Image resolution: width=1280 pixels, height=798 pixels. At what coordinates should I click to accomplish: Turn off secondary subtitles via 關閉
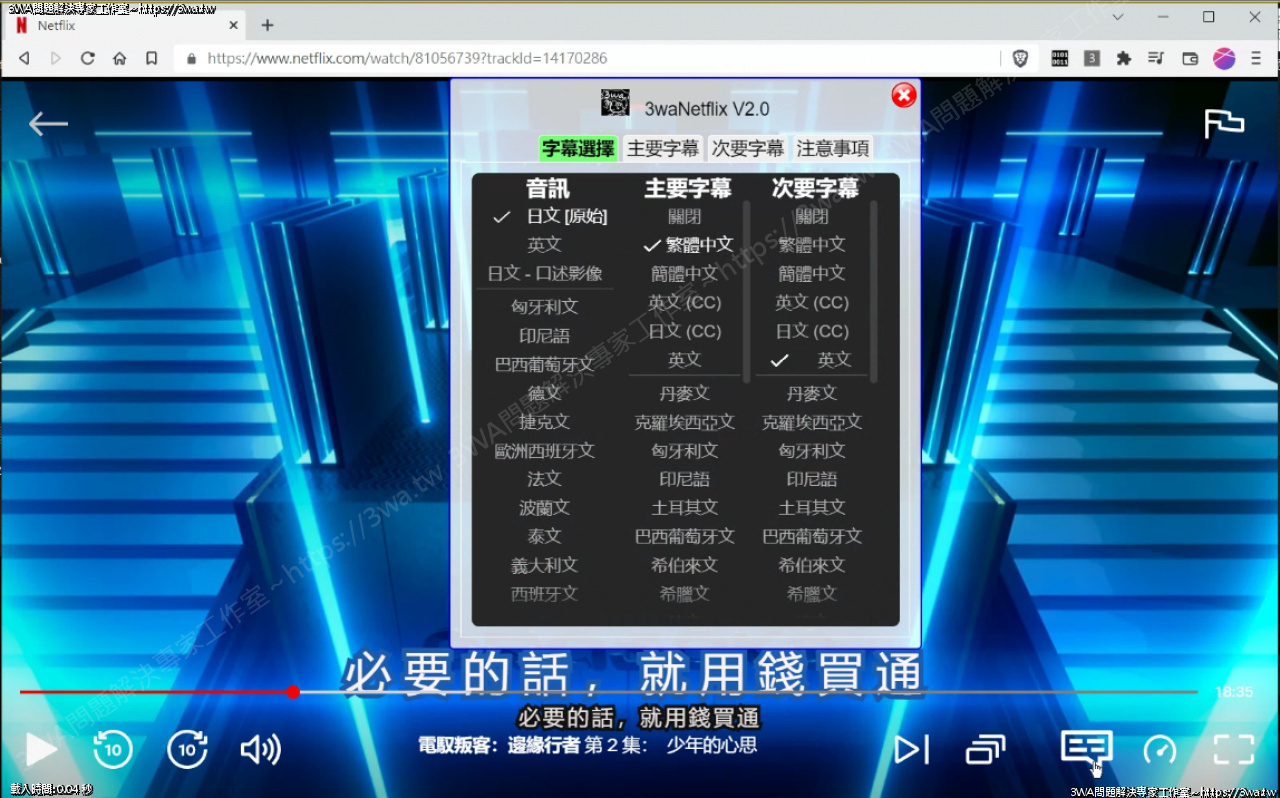(x=811, y=215)
